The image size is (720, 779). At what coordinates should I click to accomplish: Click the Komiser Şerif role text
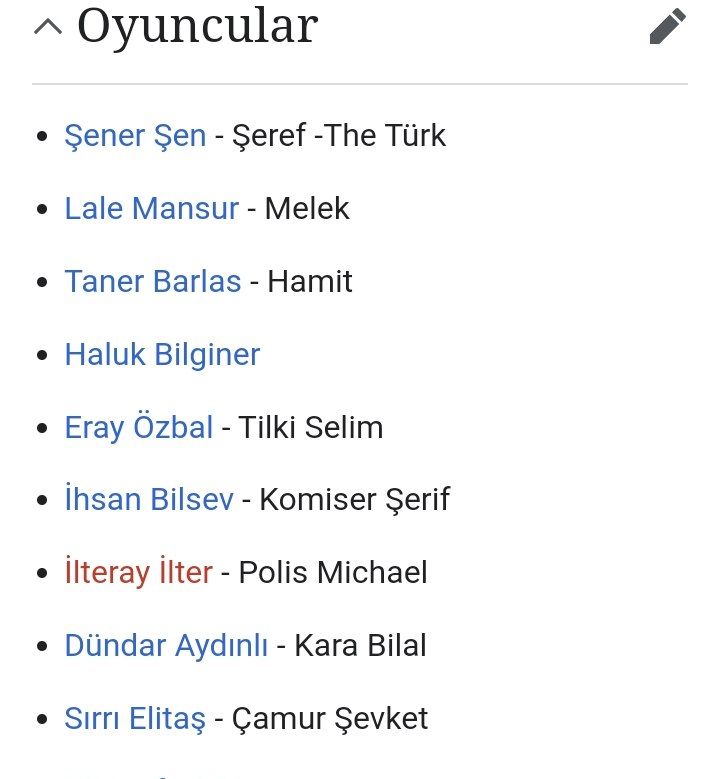pos(355,499)
